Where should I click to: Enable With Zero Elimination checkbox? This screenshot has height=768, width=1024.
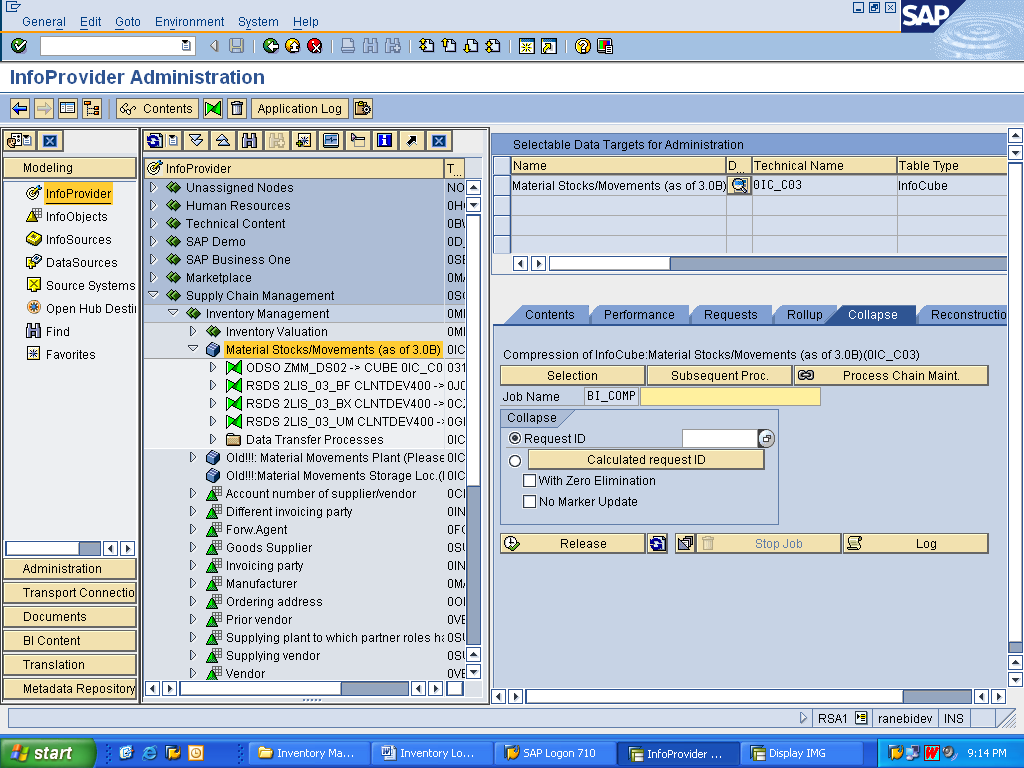pyautogui.click(x=530, y=481)
